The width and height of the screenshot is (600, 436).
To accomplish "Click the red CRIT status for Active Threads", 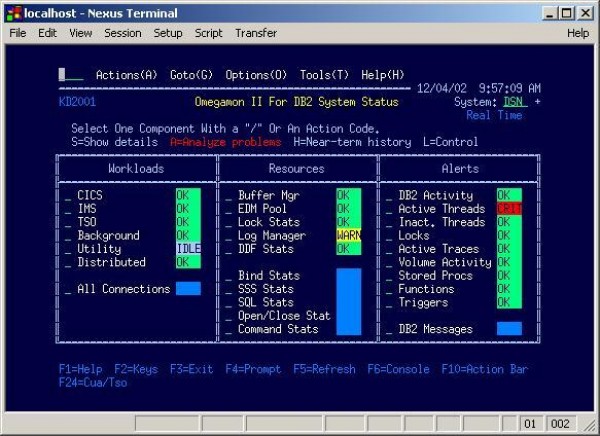I will 509,209.
